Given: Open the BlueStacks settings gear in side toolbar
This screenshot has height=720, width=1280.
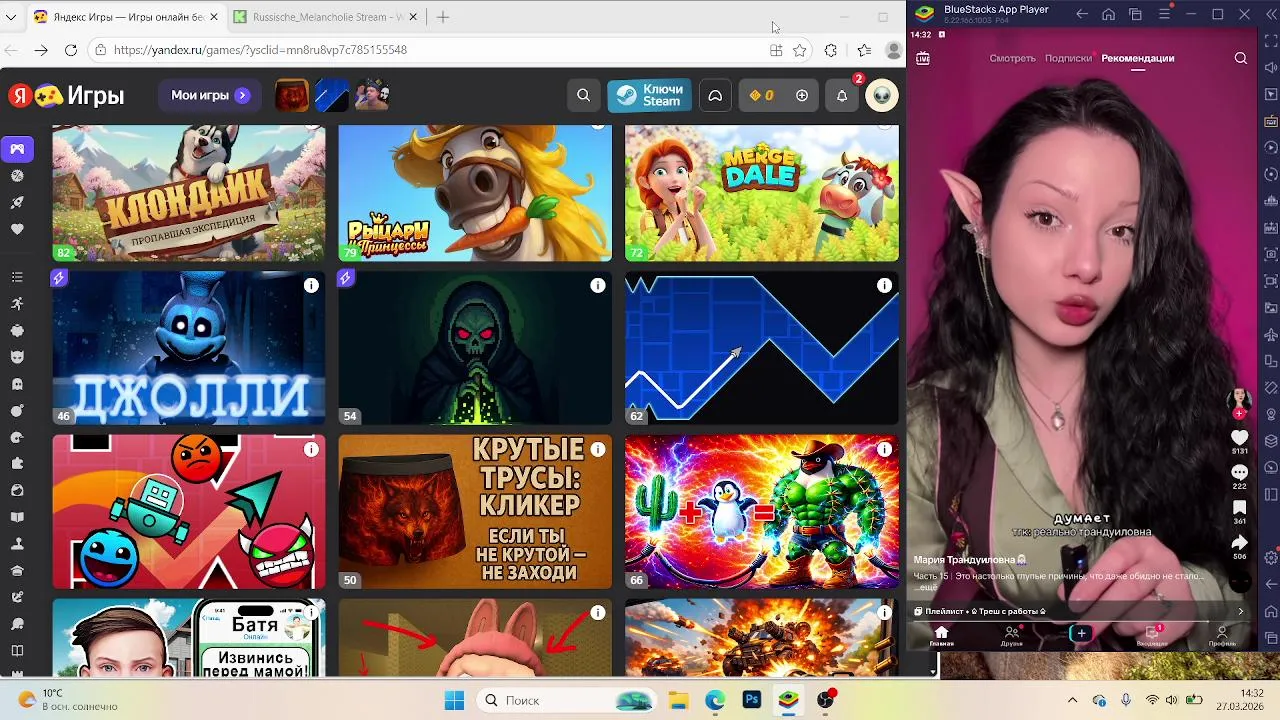Looking at the screenshot, I should [x=1271, y=557].
